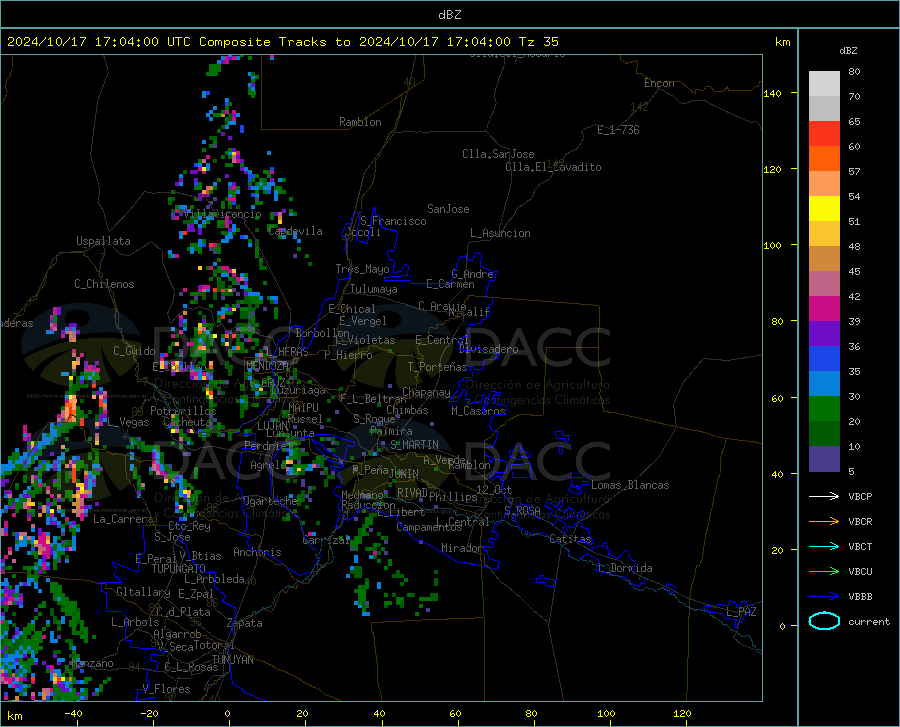Viewport: 900px width, 727px height.
Task: Click the white VBCP arrow in legend
Action: (824, 496)
